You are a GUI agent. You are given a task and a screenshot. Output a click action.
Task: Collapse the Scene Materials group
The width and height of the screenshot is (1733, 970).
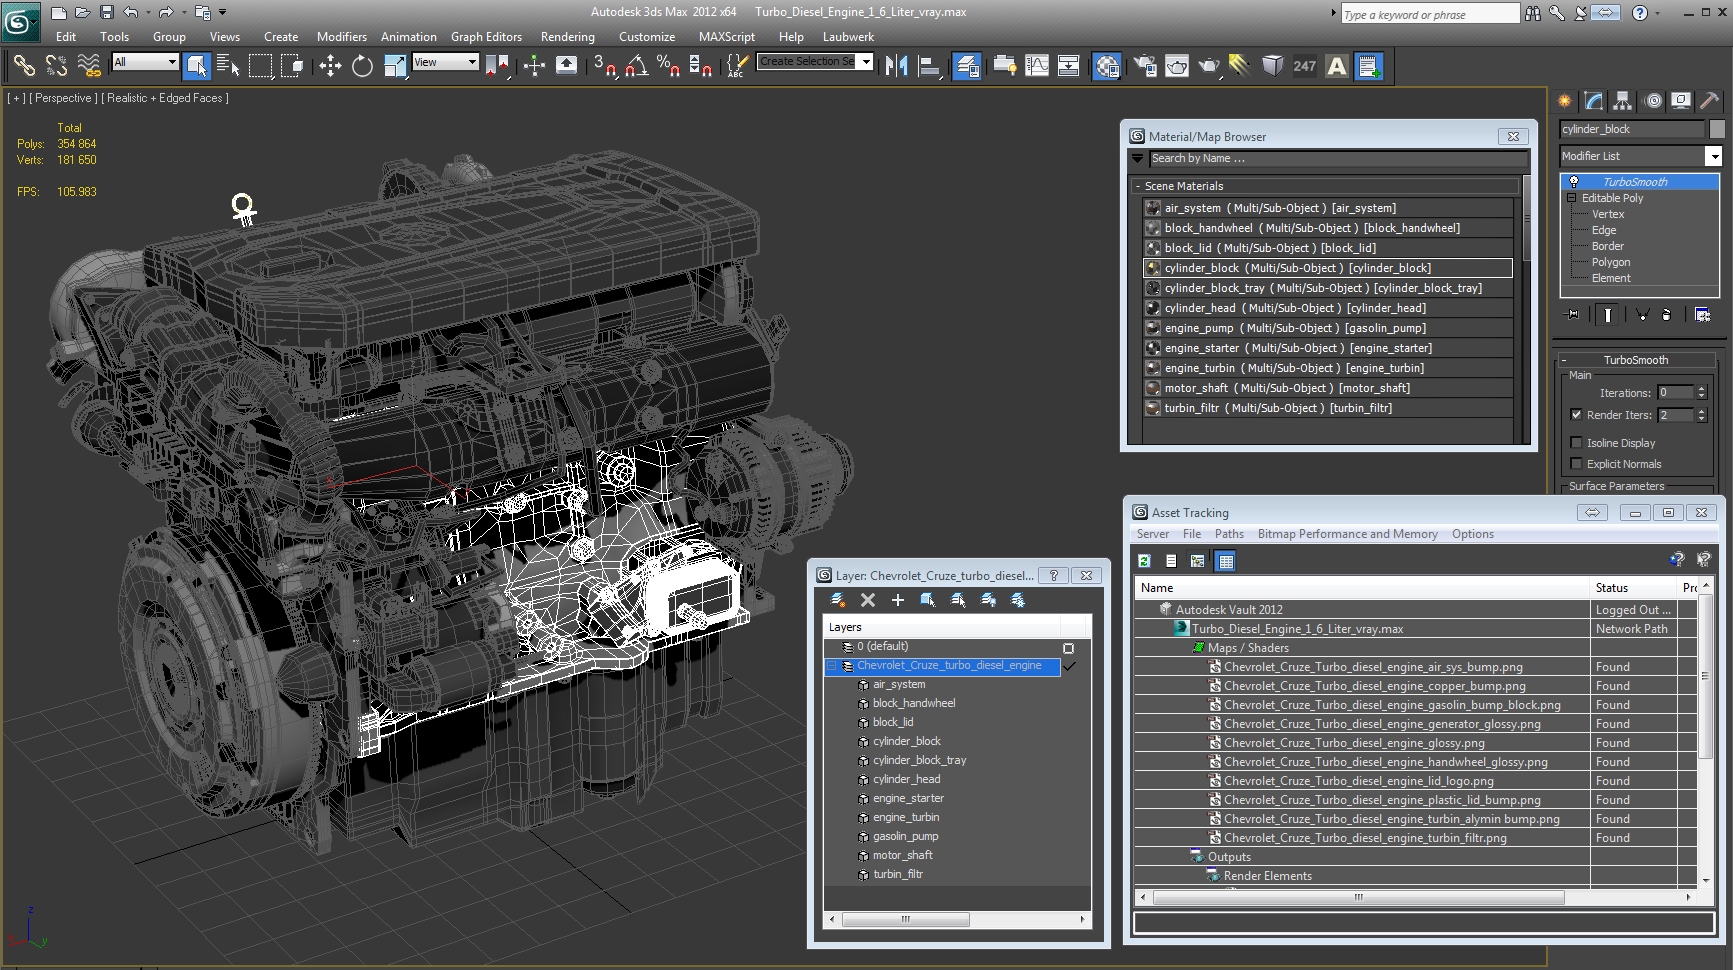click(1138, 186)
